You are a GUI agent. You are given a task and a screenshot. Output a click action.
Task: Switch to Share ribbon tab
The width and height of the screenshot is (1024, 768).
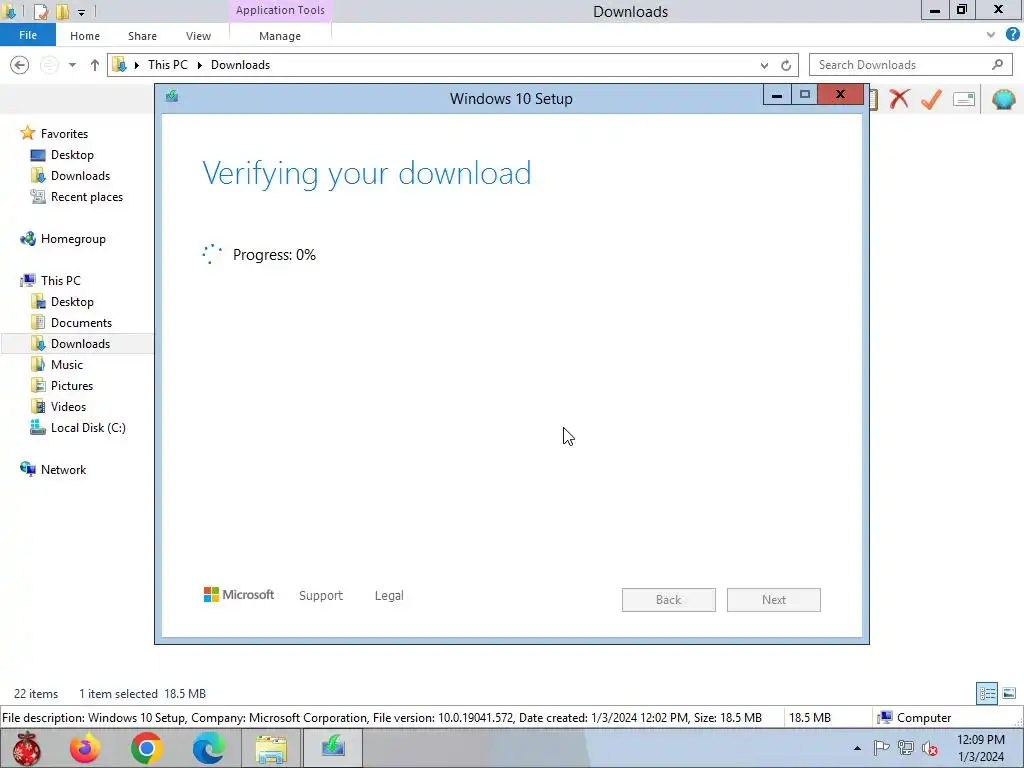click(x=142, y=36)
